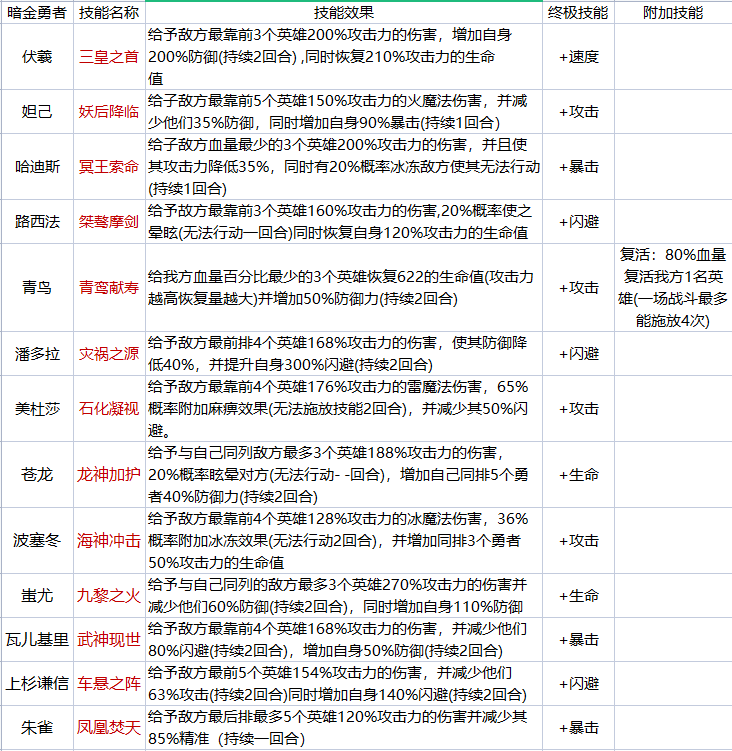Click the 苍龙 effect with 188%攻击力
Viewport: 732px width, 751px height.
pos(343,475)
